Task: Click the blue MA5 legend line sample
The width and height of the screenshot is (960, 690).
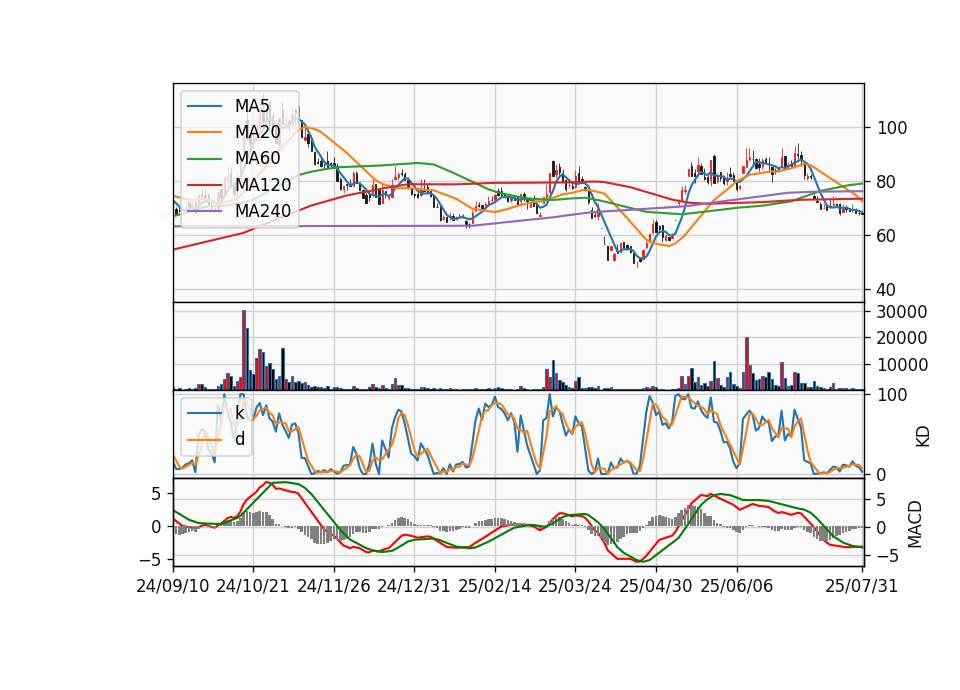Action: click(x=204, y=107)
